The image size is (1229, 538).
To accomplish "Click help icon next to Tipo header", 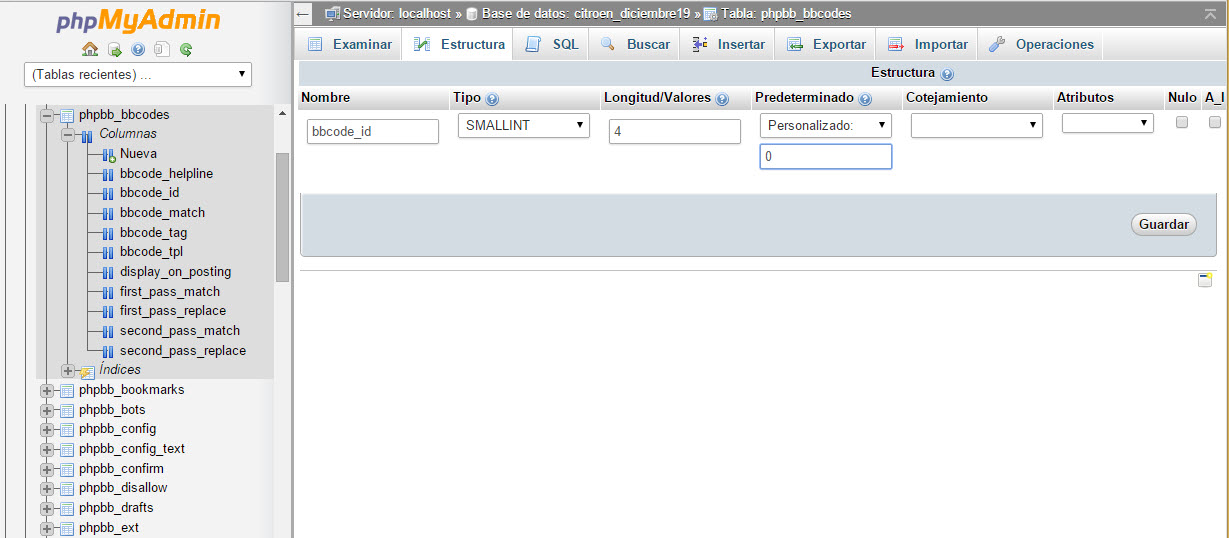I will point(492,99).
